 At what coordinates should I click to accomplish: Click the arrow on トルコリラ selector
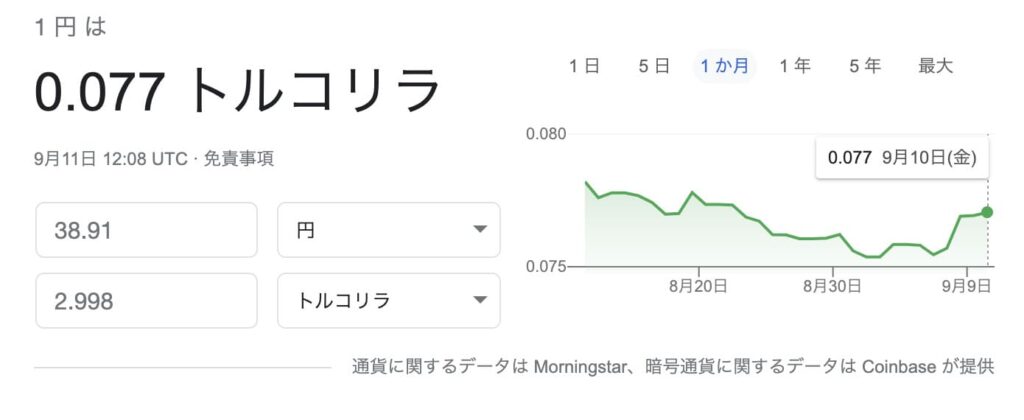coord(480,300)
